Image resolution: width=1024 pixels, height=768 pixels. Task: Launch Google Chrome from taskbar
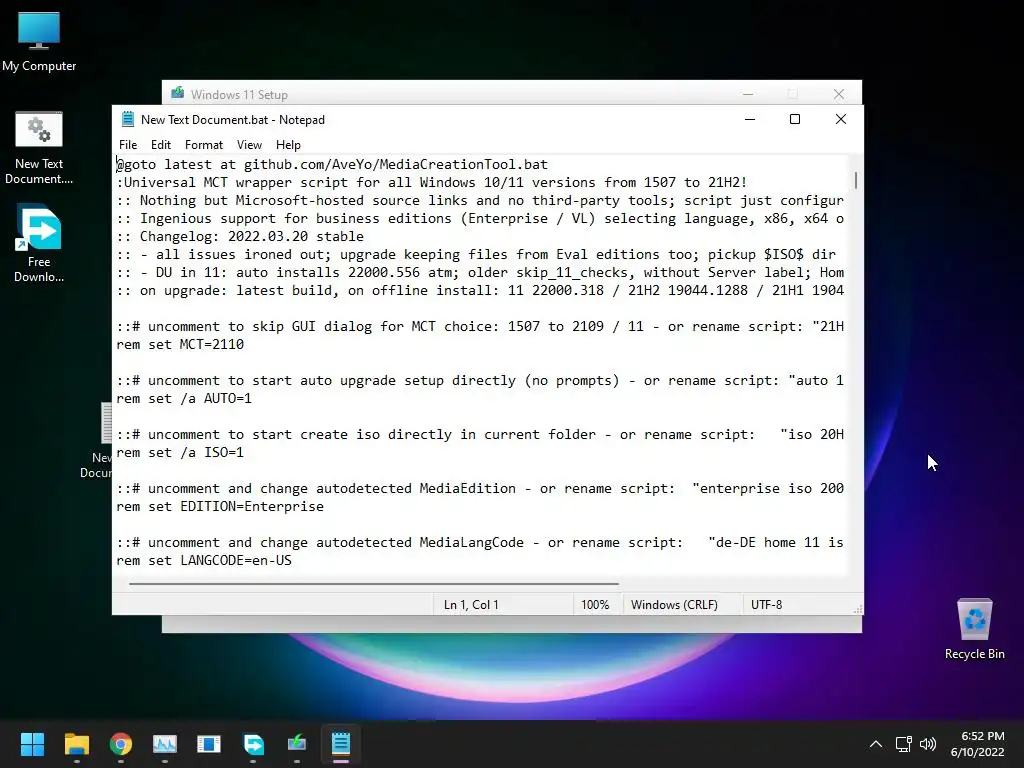pyautogui.click(x=121, y=744)
